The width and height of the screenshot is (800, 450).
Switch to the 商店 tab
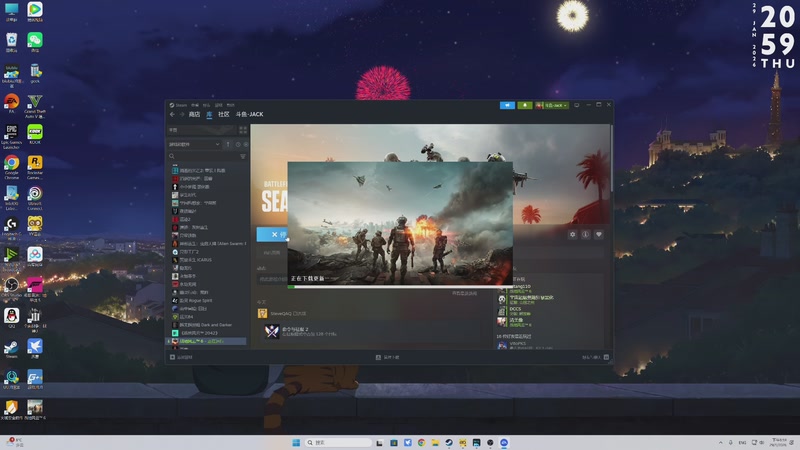(194, 114)
